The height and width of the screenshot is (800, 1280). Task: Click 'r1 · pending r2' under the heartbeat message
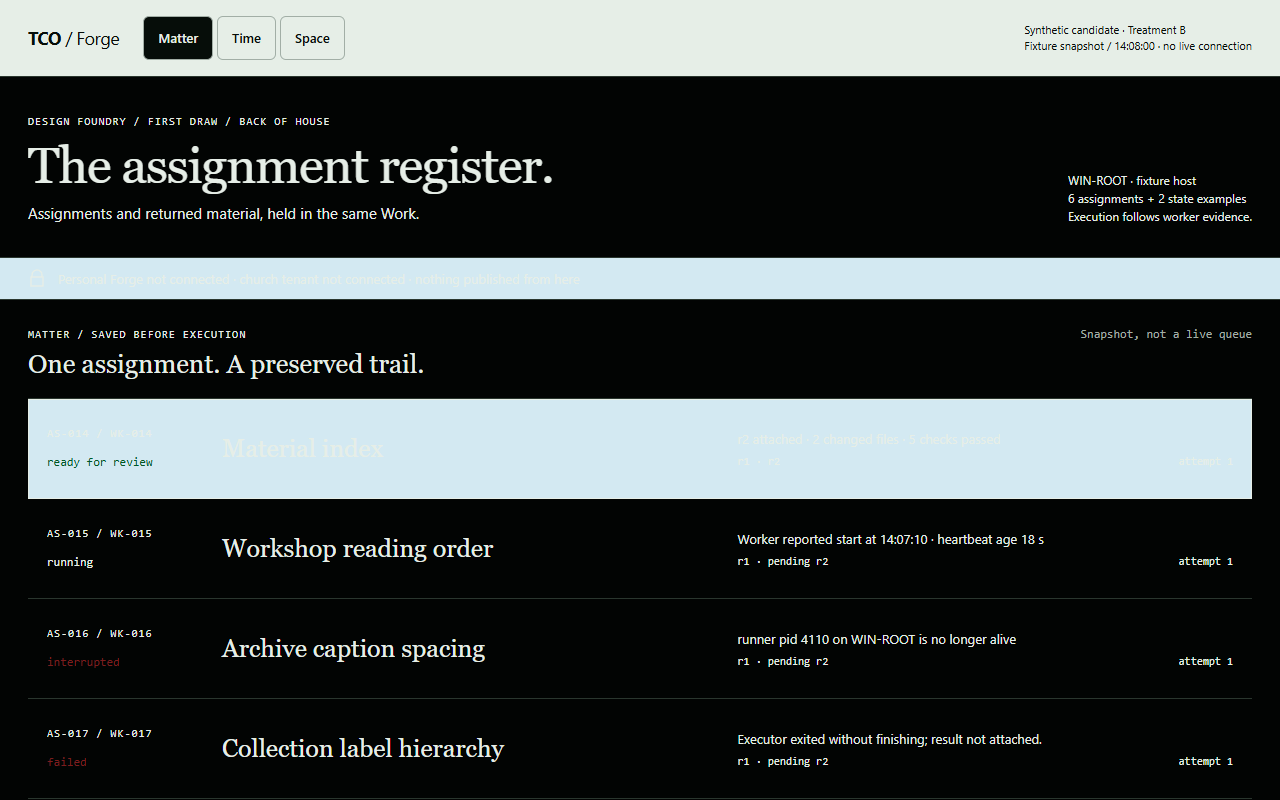[x=783, y=561]
